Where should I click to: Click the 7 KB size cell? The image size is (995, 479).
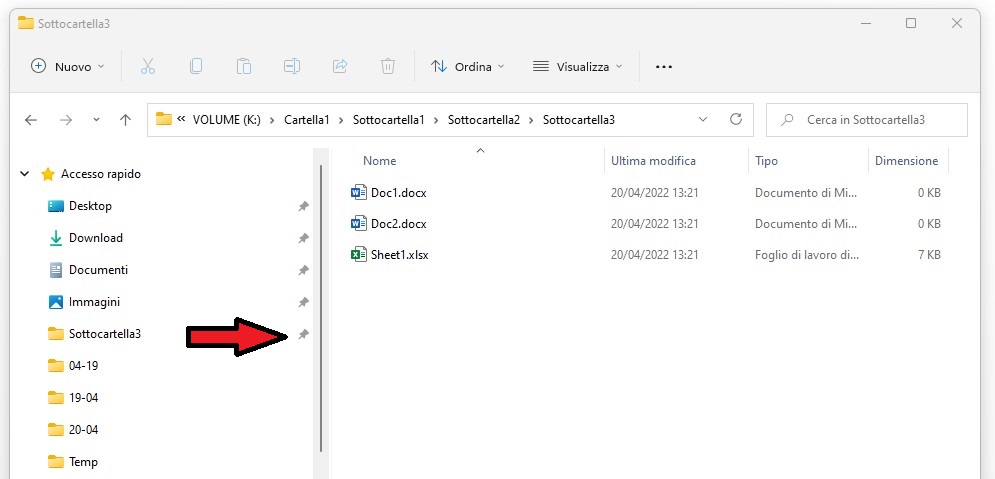click(x=928, y=254)
